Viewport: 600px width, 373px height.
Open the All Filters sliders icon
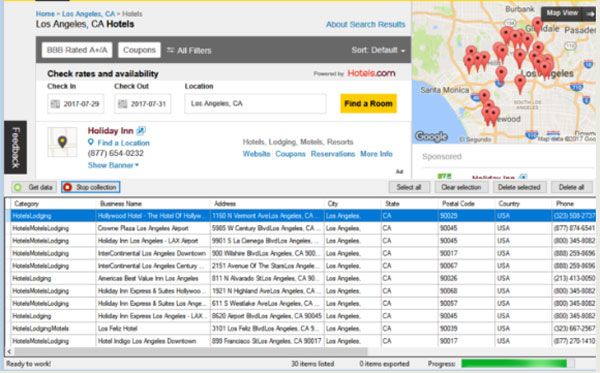(x=170, y=50)
